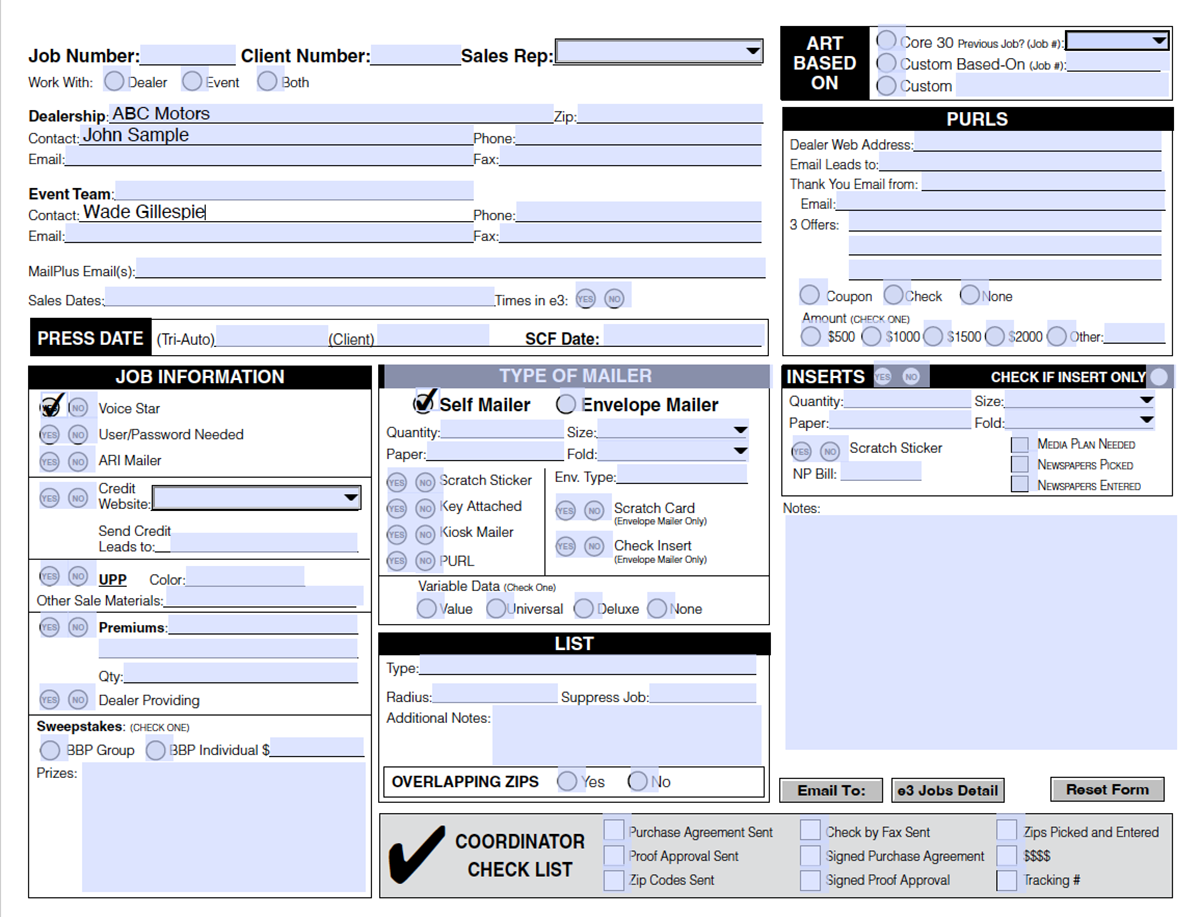Select BBP Group sweepstakes option
Viewport: 1200px width, 917px height.
click(x=50, y=749)
